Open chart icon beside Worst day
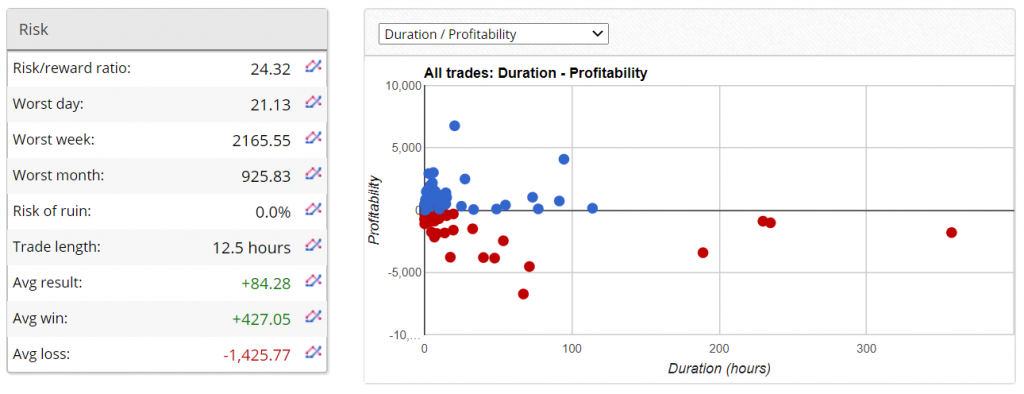The width and height of the screenshot is (1024, 394). point(313,102)
